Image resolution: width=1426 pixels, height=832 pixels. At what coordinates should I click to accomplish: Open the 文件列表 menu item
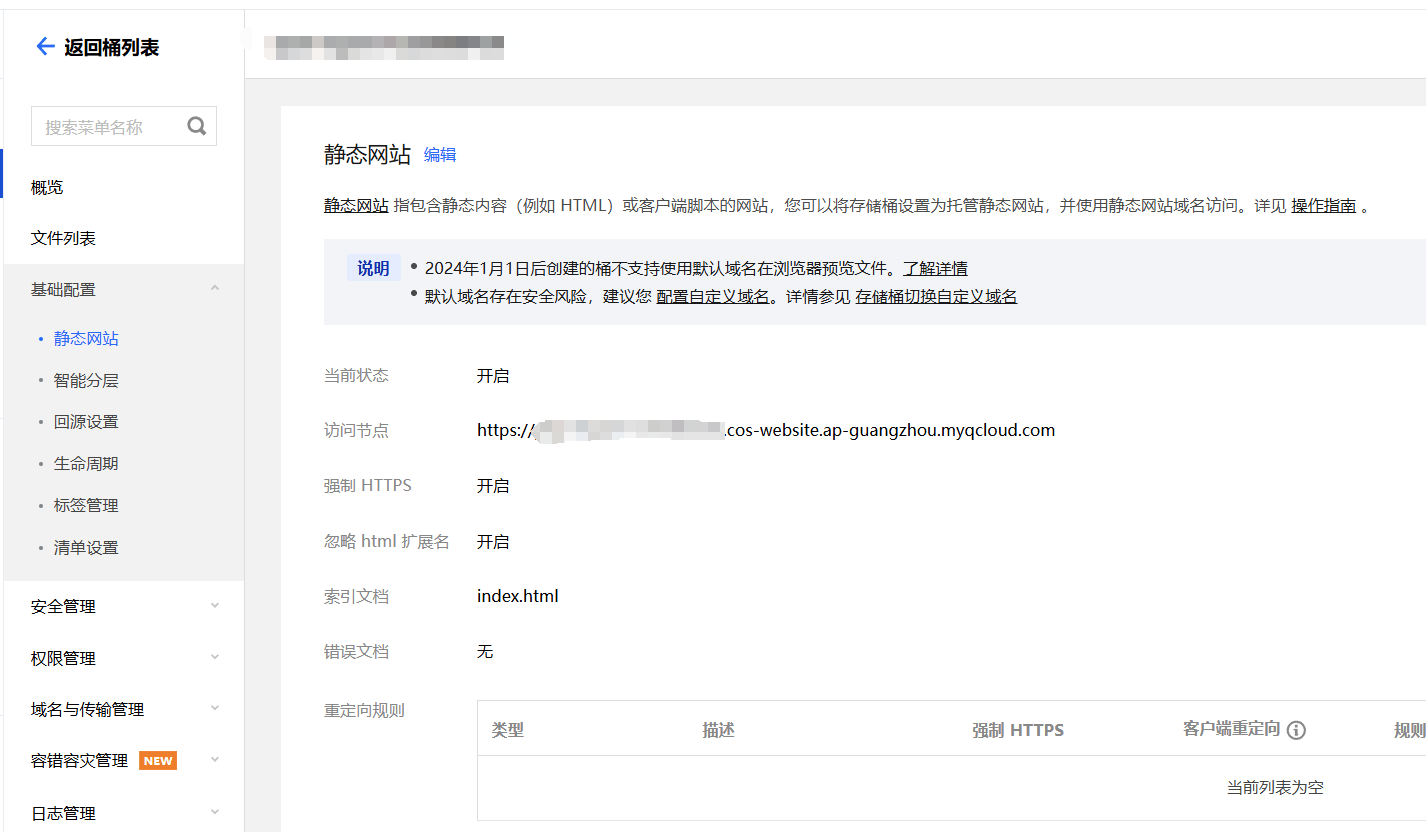pos(63,238)
